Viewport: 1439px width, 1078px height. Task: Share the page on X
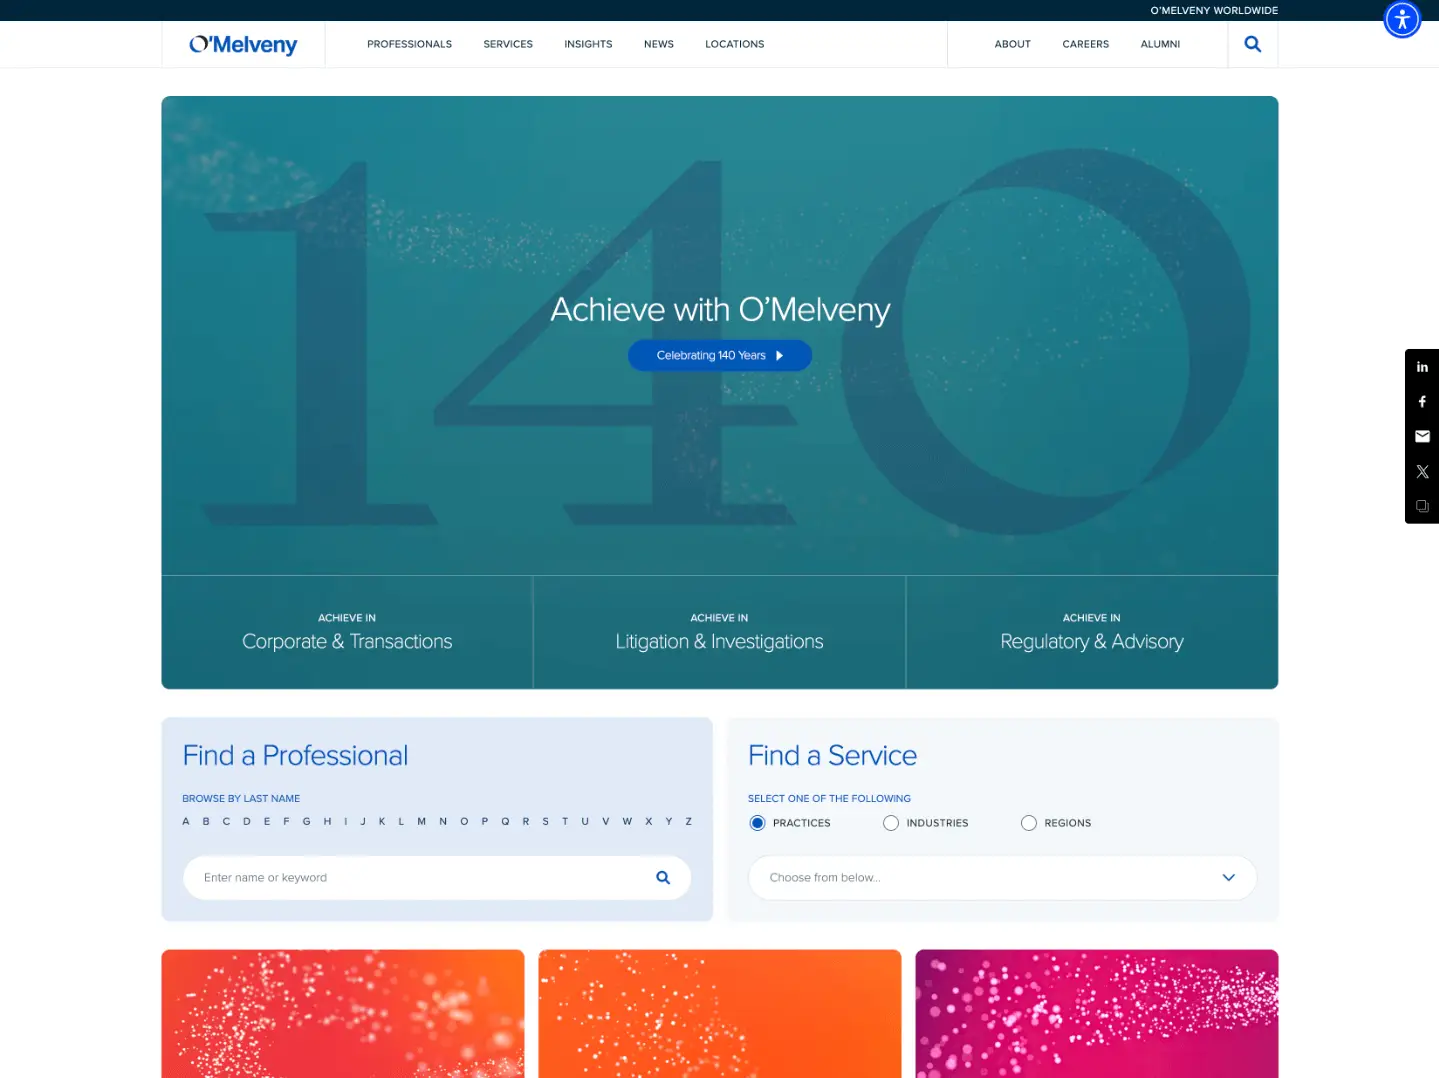(1422, 471)
